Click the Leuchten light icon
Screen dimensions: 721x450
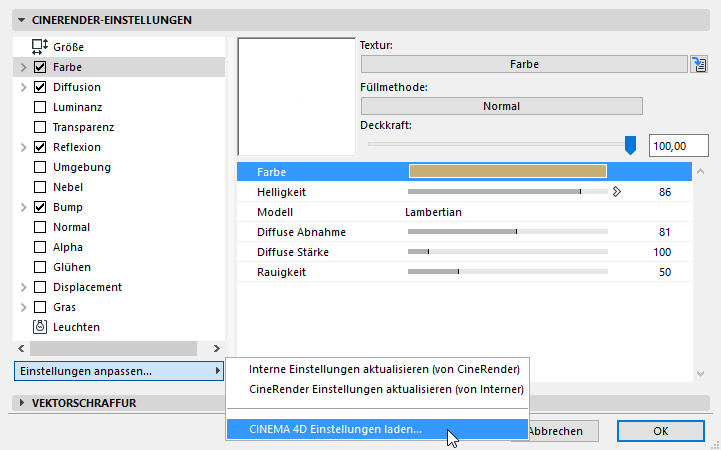[x=40, y=327]
